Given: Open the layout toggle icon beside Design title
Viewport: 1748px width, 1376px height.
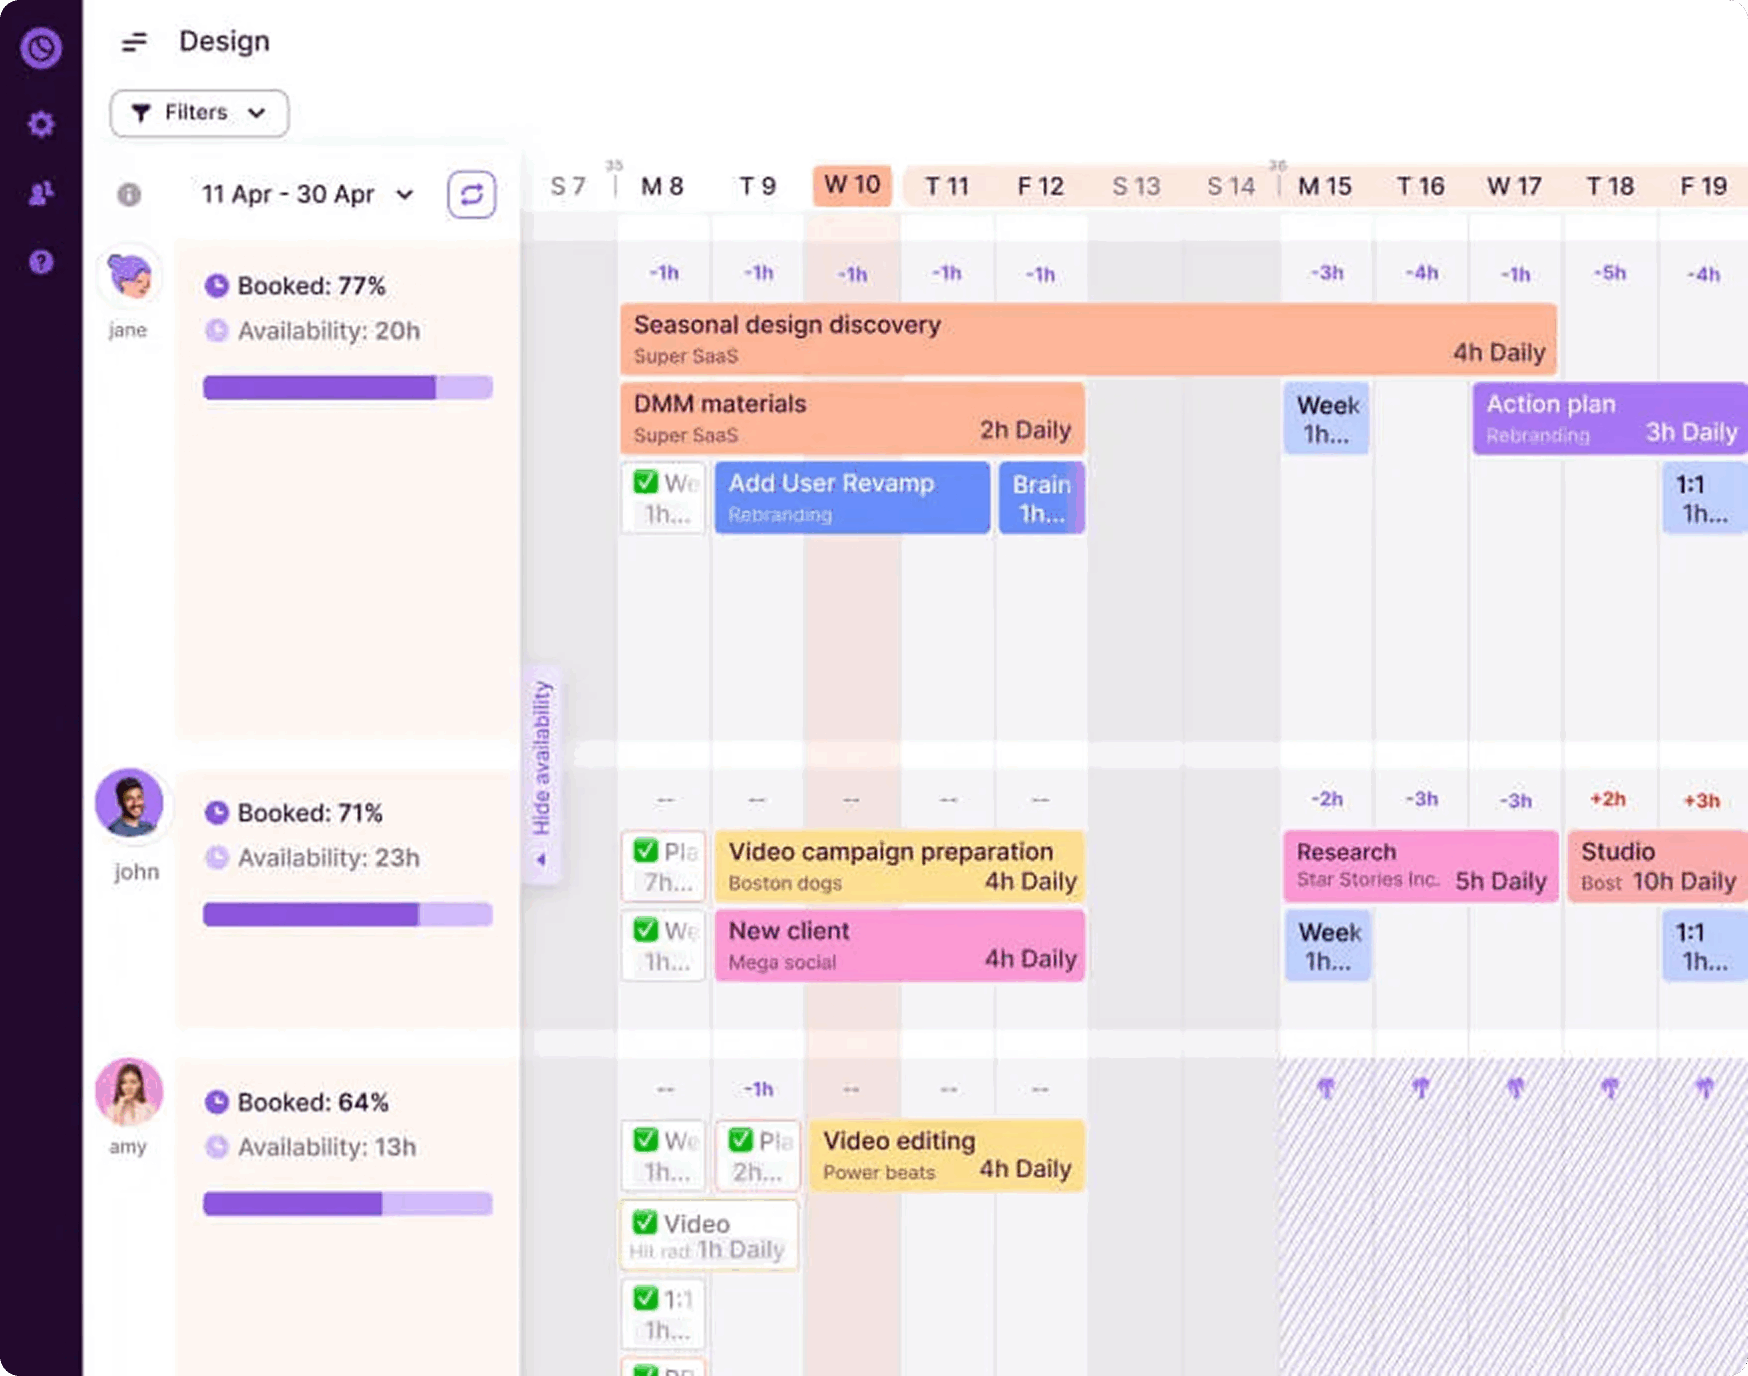Looking at the screenshot, I should coord(135,42).
